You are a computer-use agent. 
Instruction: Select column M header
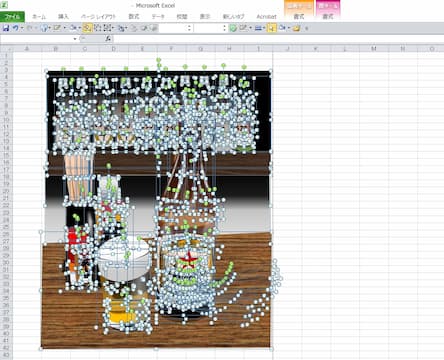pyautogui.click(x=374, y=49)
